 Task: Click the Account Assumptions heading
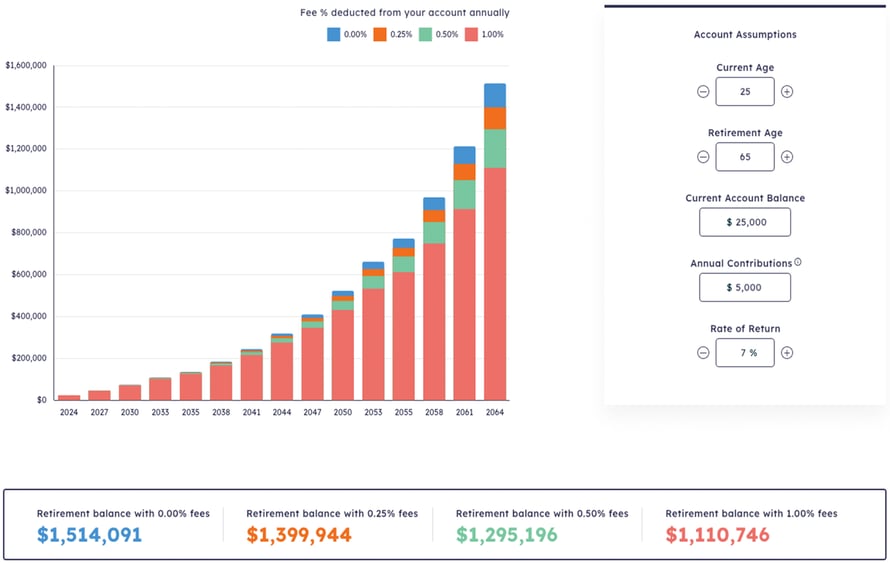pos(745,35)
